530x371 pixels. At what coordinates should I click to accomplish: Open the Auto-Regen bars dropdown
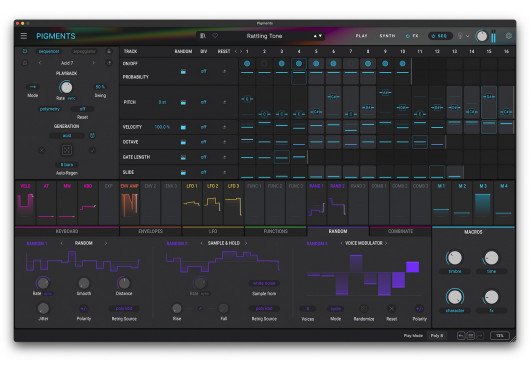tap(67, 165)
